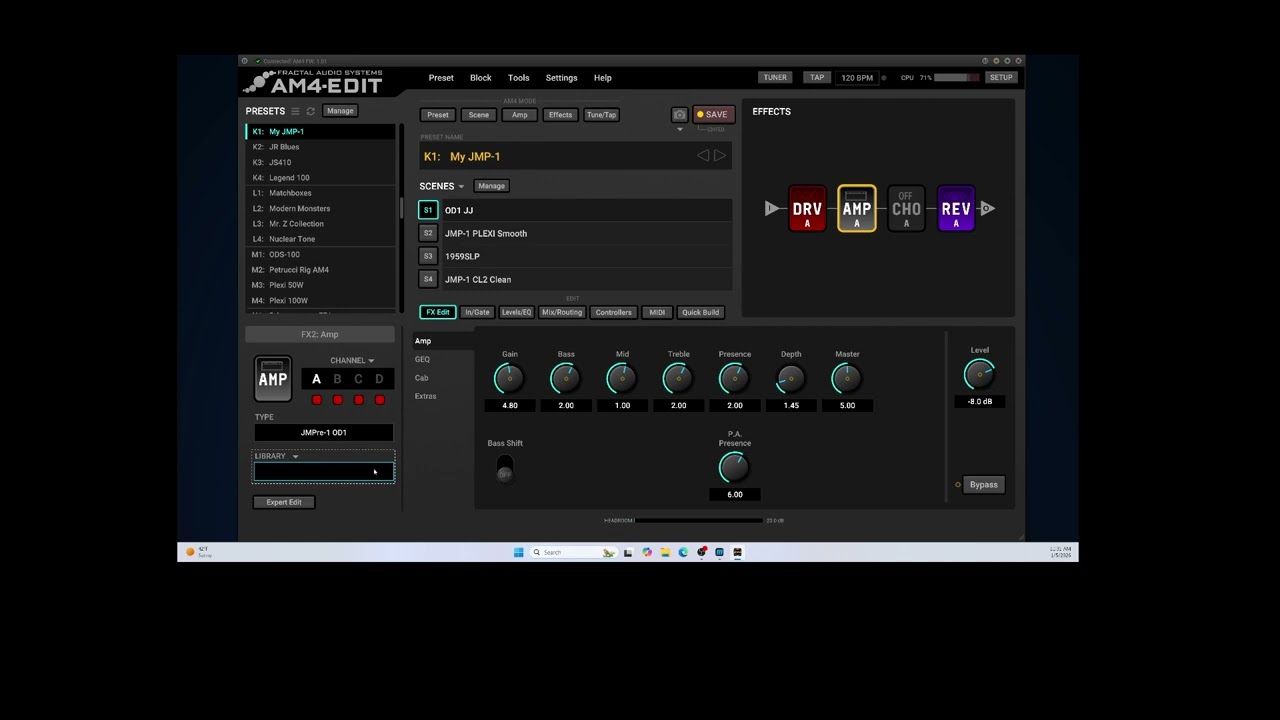Image resolution: width=1280 pixels, height=720 pixels.
Task: Click the Master knob
Action: 847,378
